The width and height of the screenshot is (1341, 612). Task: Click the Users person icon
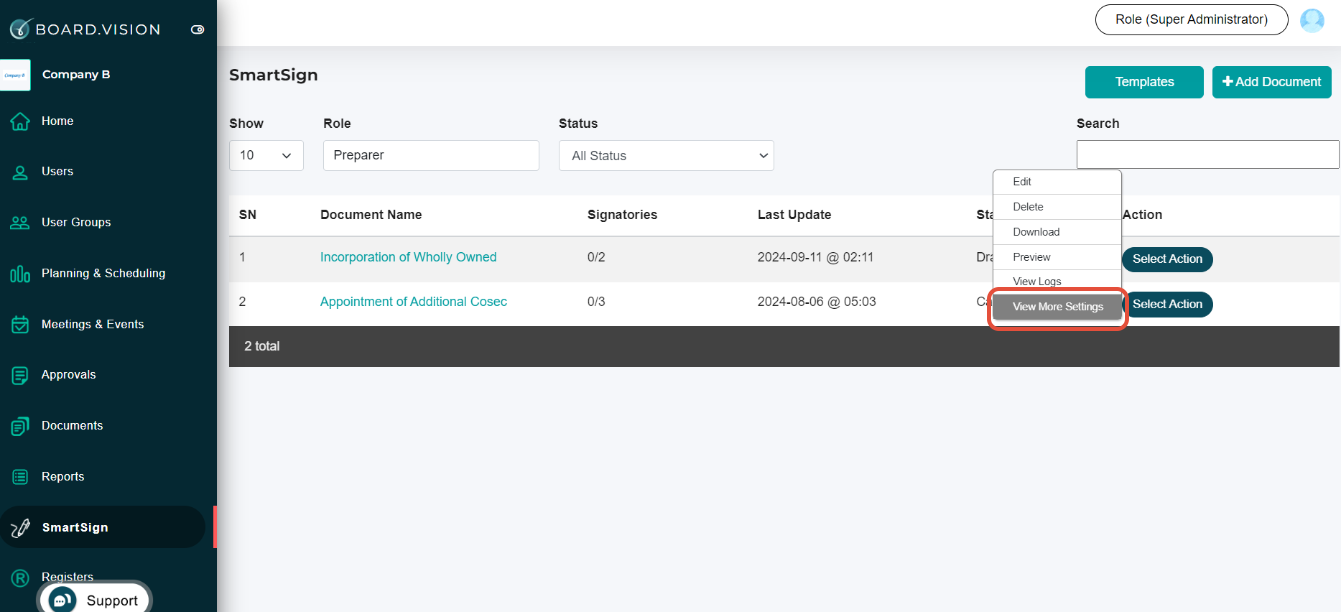pyautogui.click(x=19, y=172)
